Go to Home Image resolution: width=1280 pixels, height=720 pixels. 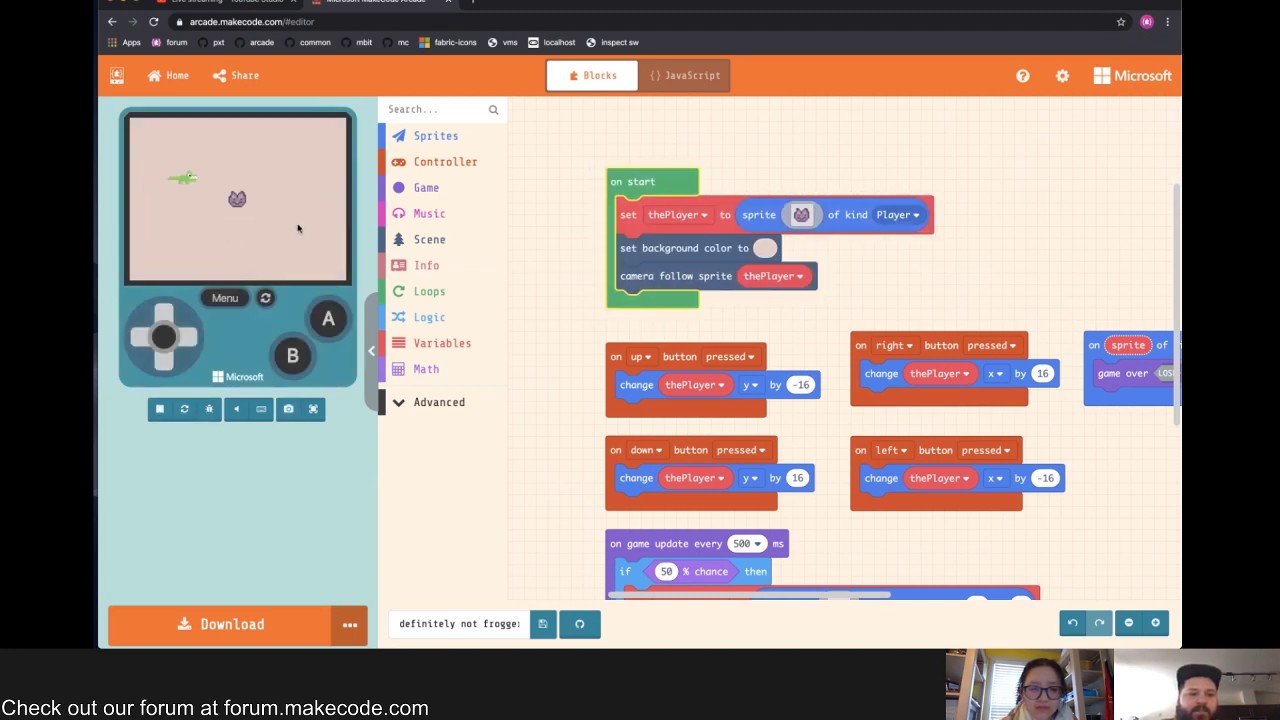coord(168,76)
